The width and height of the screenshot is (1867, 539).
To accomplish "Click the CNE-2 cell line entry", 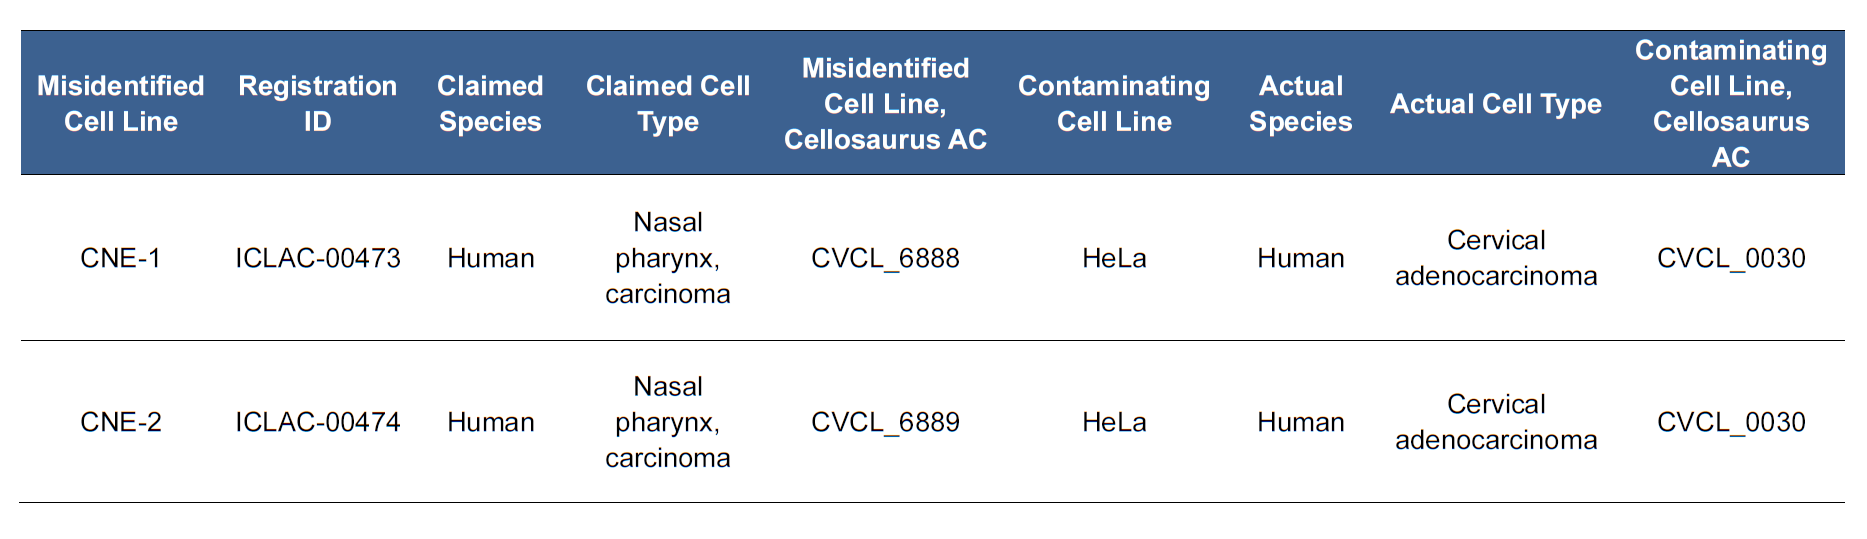I will 120,422.
